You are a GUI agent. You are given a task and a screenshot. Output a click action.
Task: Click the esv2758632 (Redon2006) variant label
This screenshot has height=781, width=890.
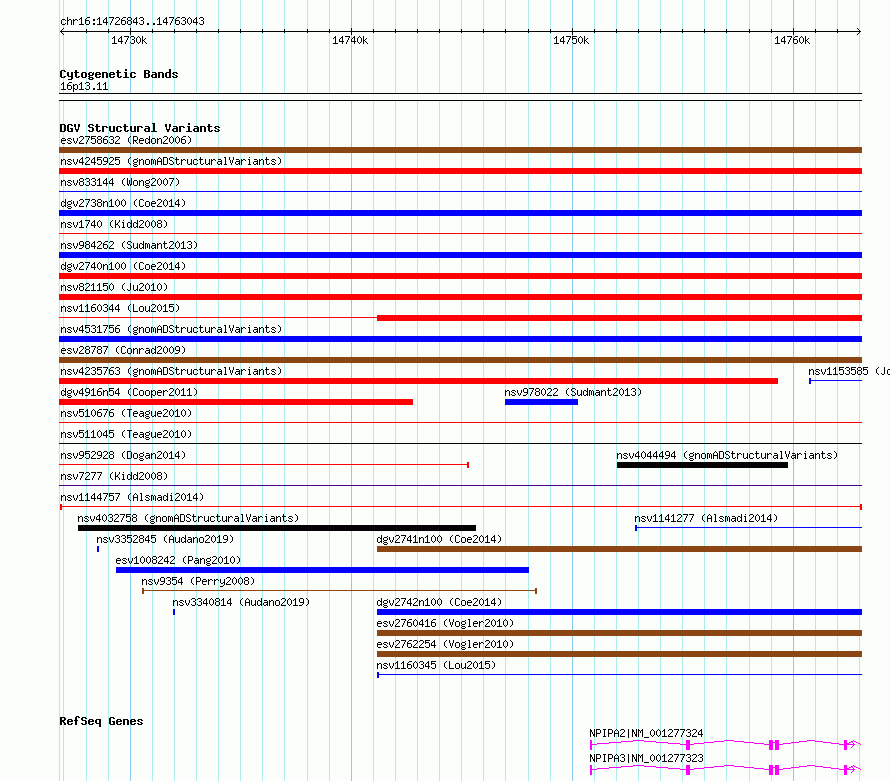coord(126,140)
